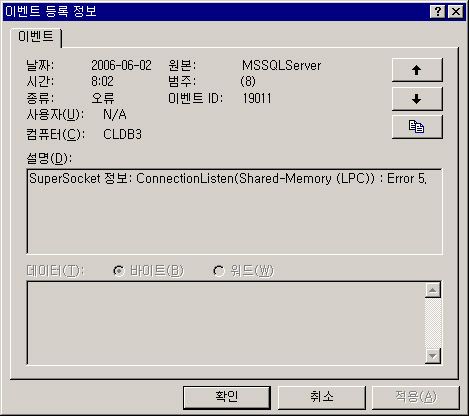469x416 pixels.
Task: Click the type value 오류
Action: pyautogui.click(x=103, y=98)
